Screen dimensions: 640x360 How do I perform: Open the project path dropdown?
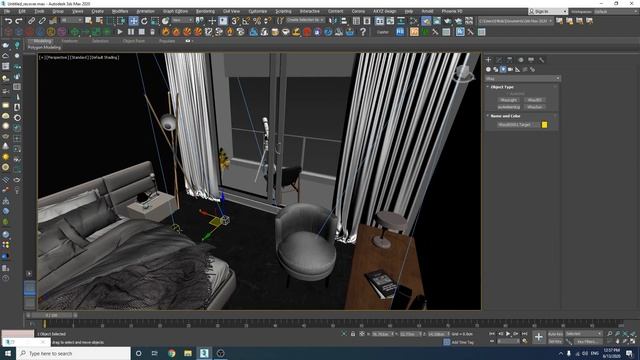tap(516, 20)
